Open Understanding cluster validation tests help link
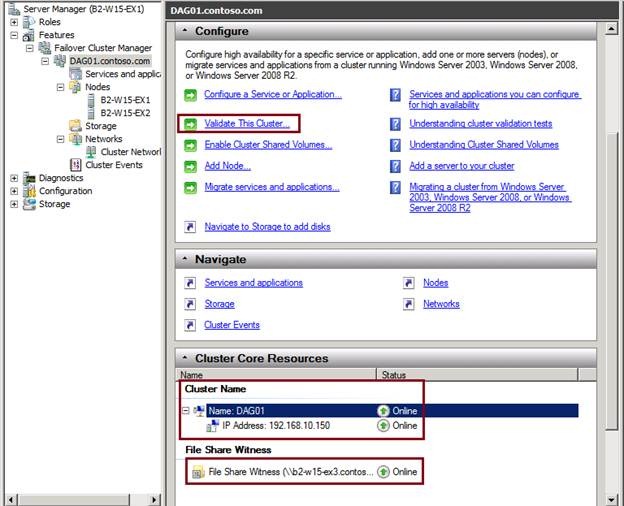Image resolution: width=624 pixels, height=506 pixels. [x=481, y=124]
